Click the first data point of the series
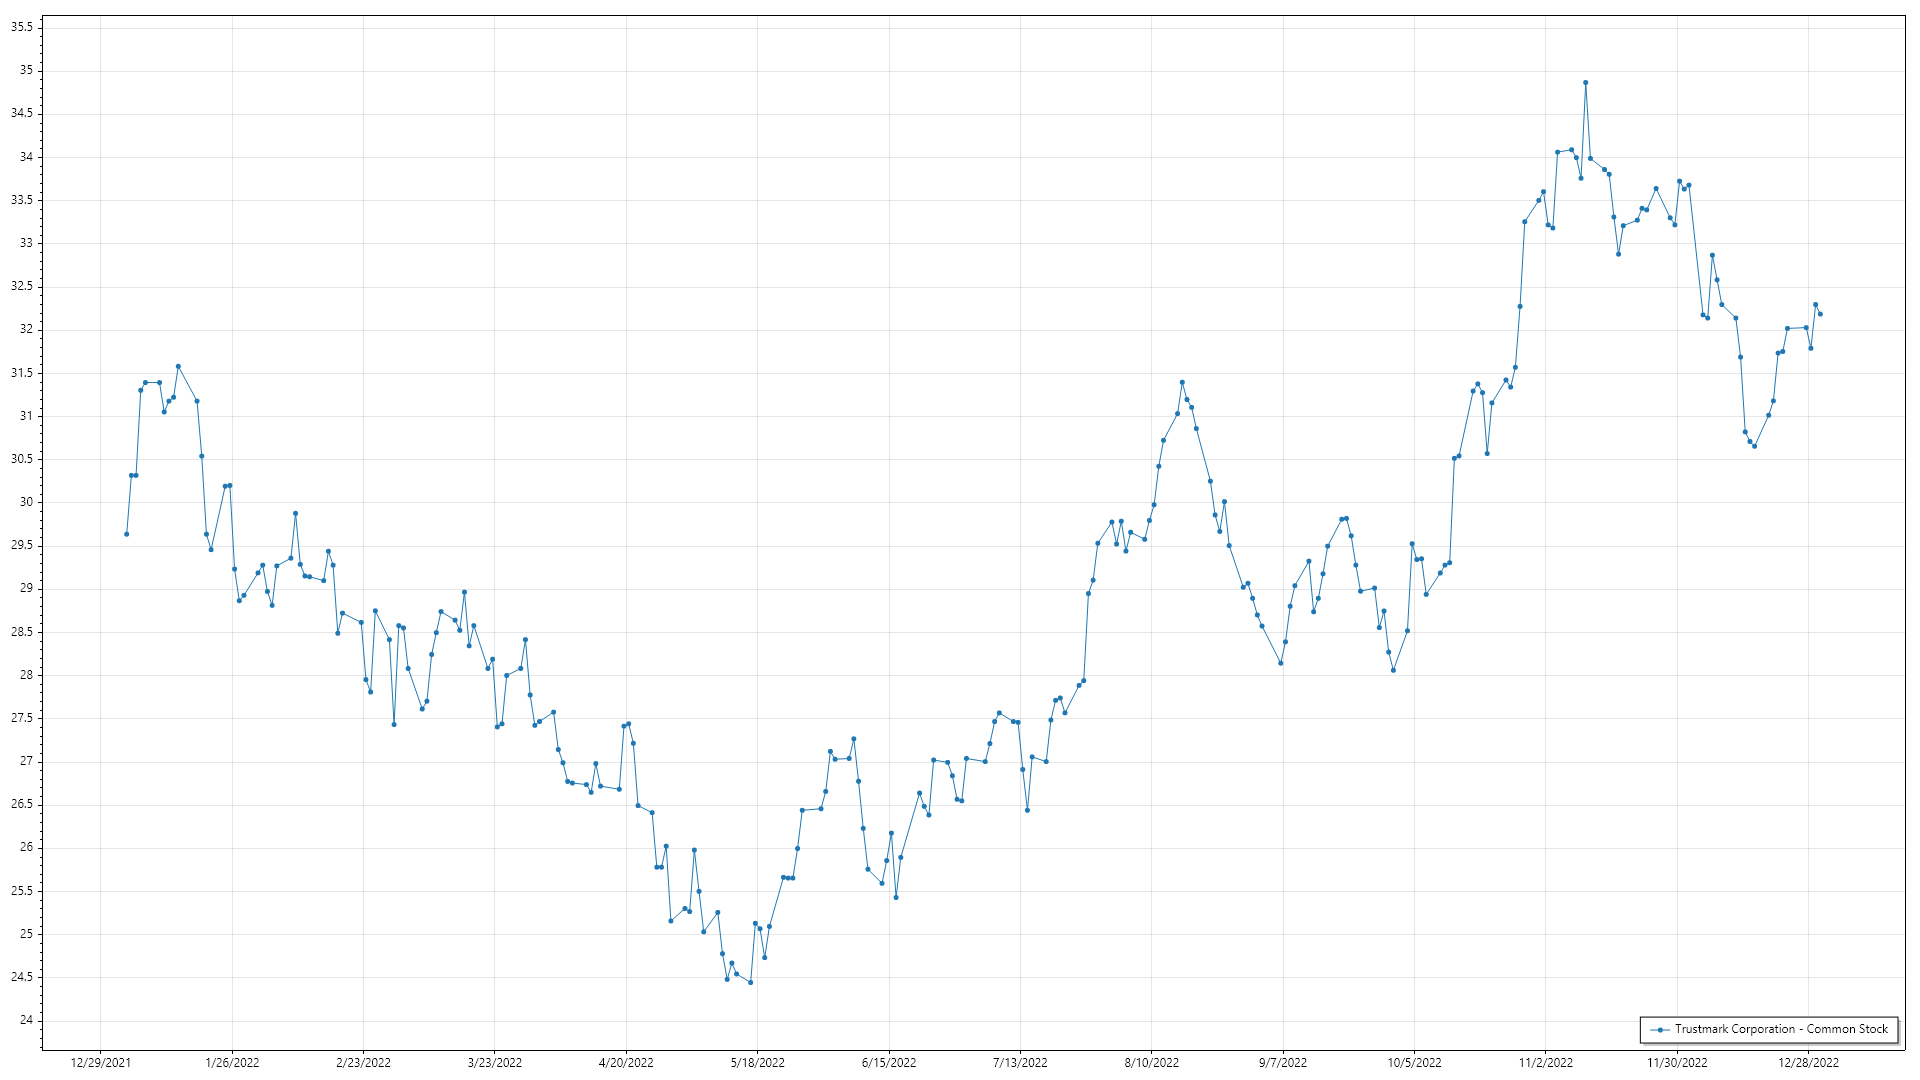Screen dimensions: 1920x1080 [x=126, y=534]
